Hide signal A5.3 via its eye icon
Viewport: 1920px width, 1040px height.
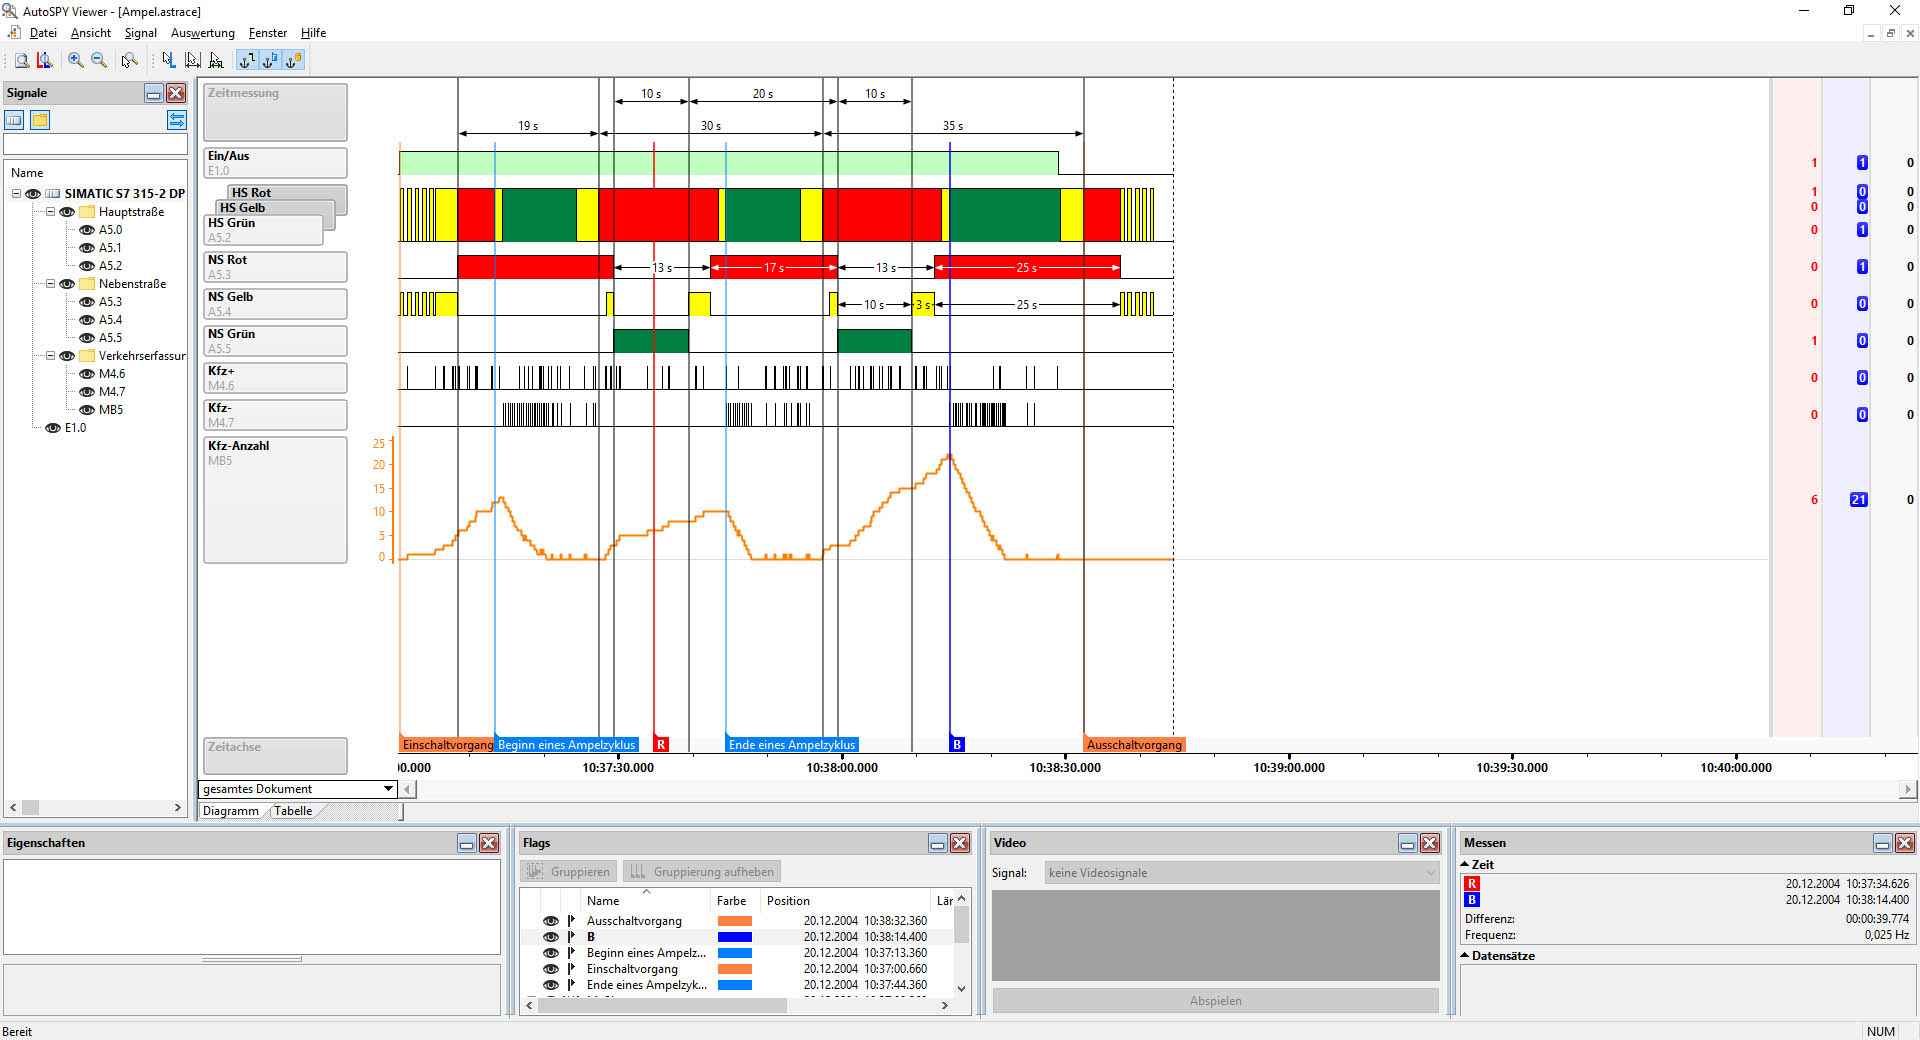(87, 302)
